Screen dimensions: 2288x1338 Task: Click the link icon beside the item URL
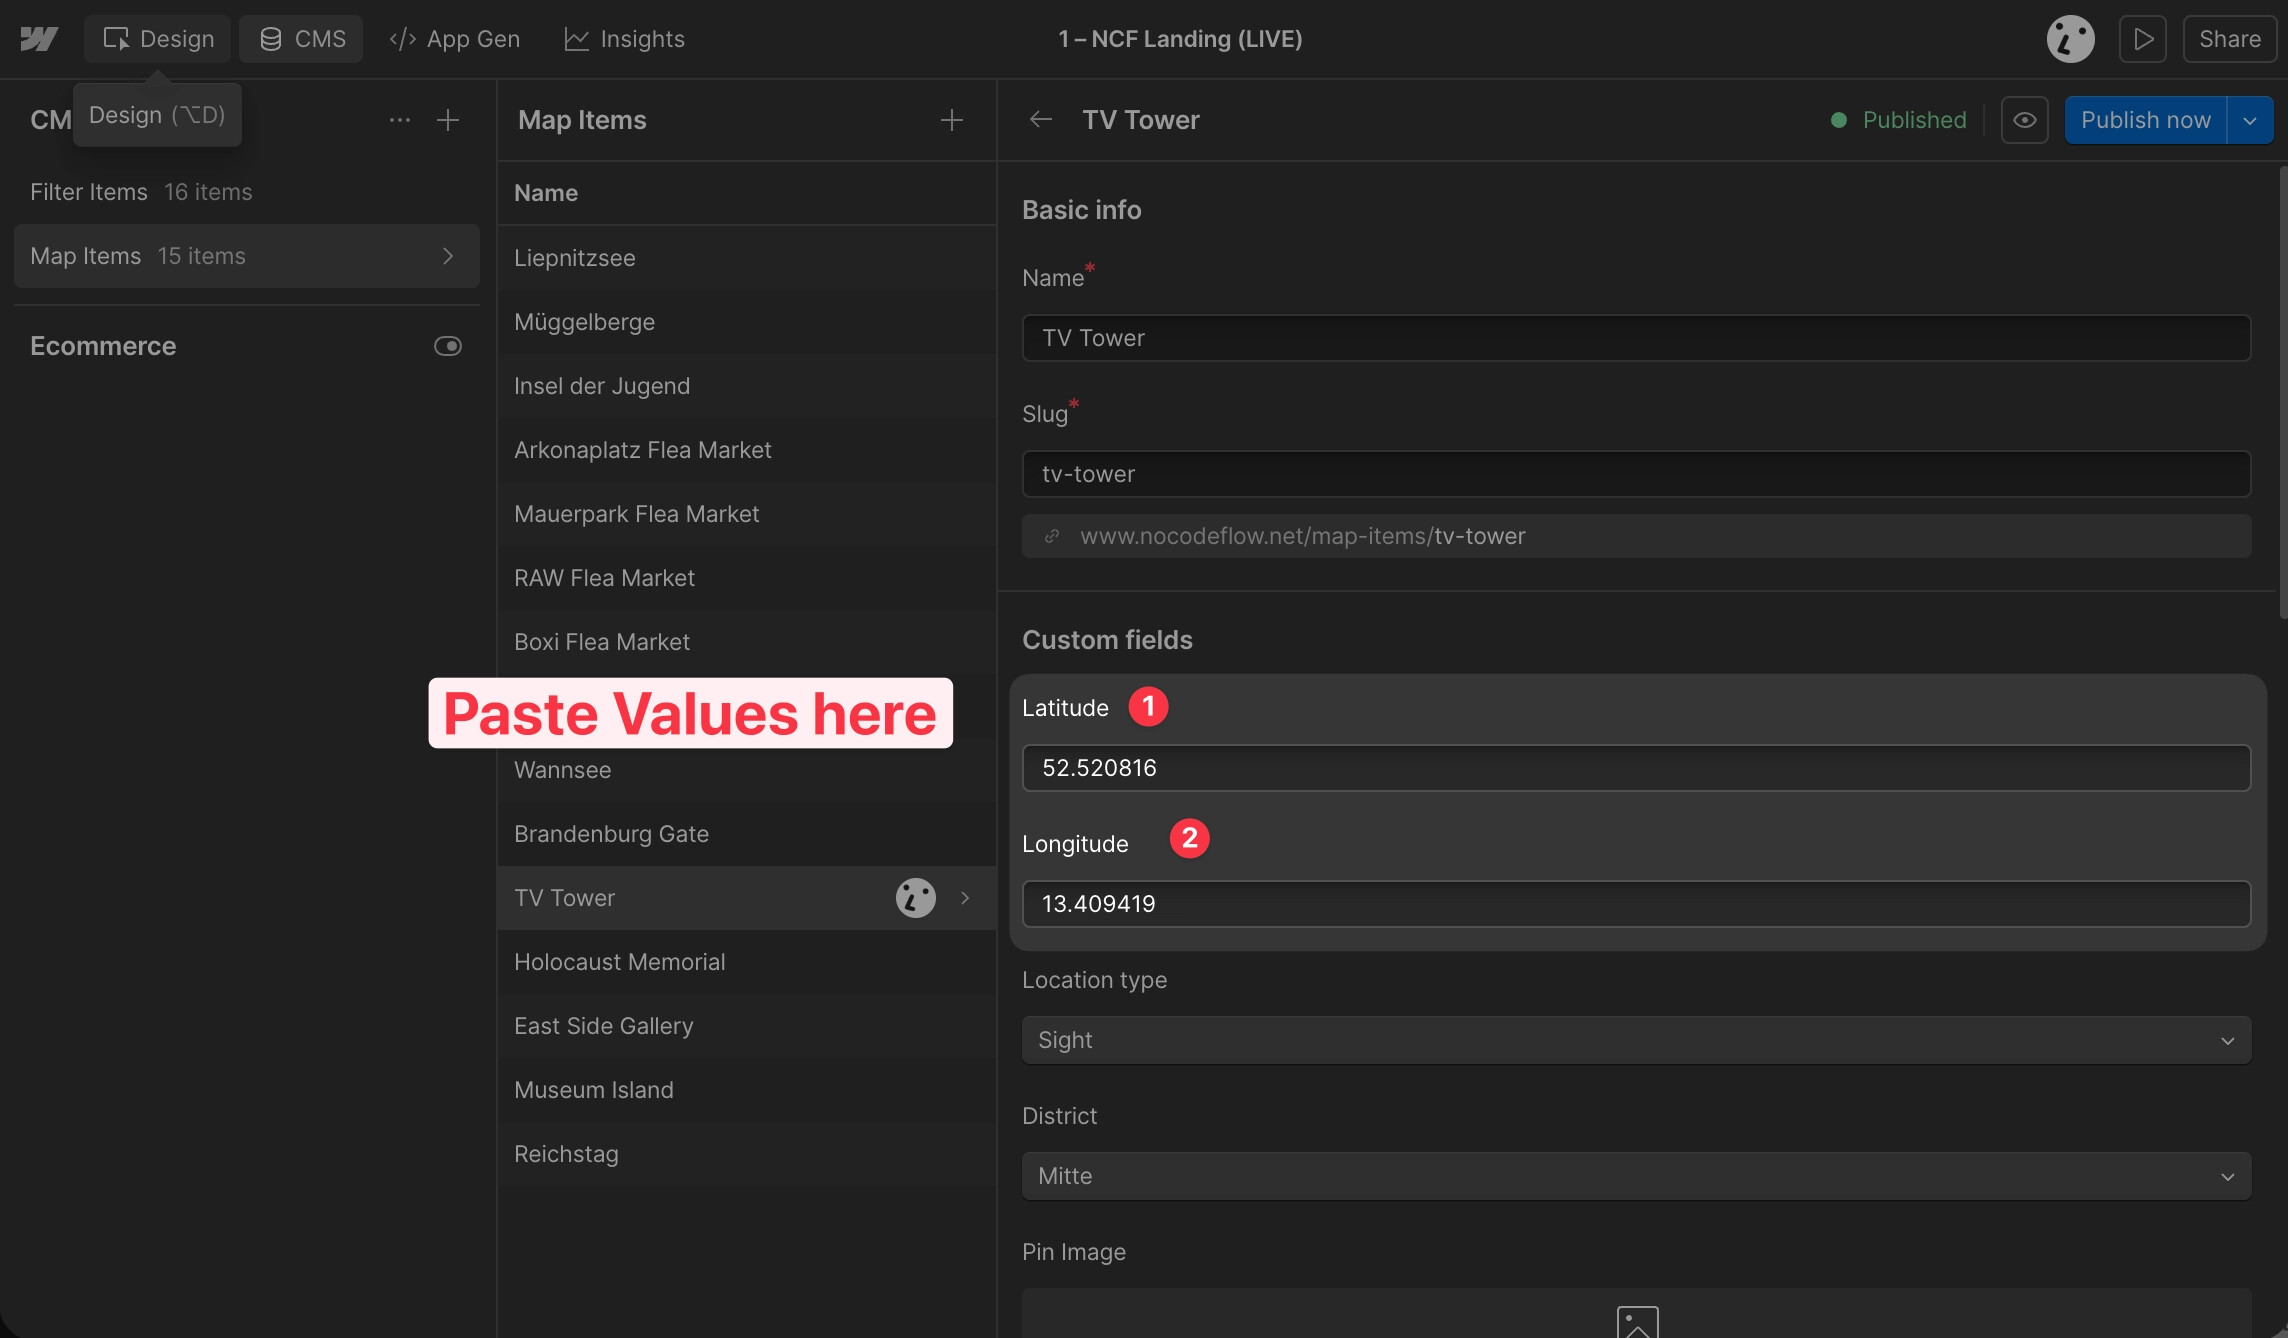(1052, 536)
